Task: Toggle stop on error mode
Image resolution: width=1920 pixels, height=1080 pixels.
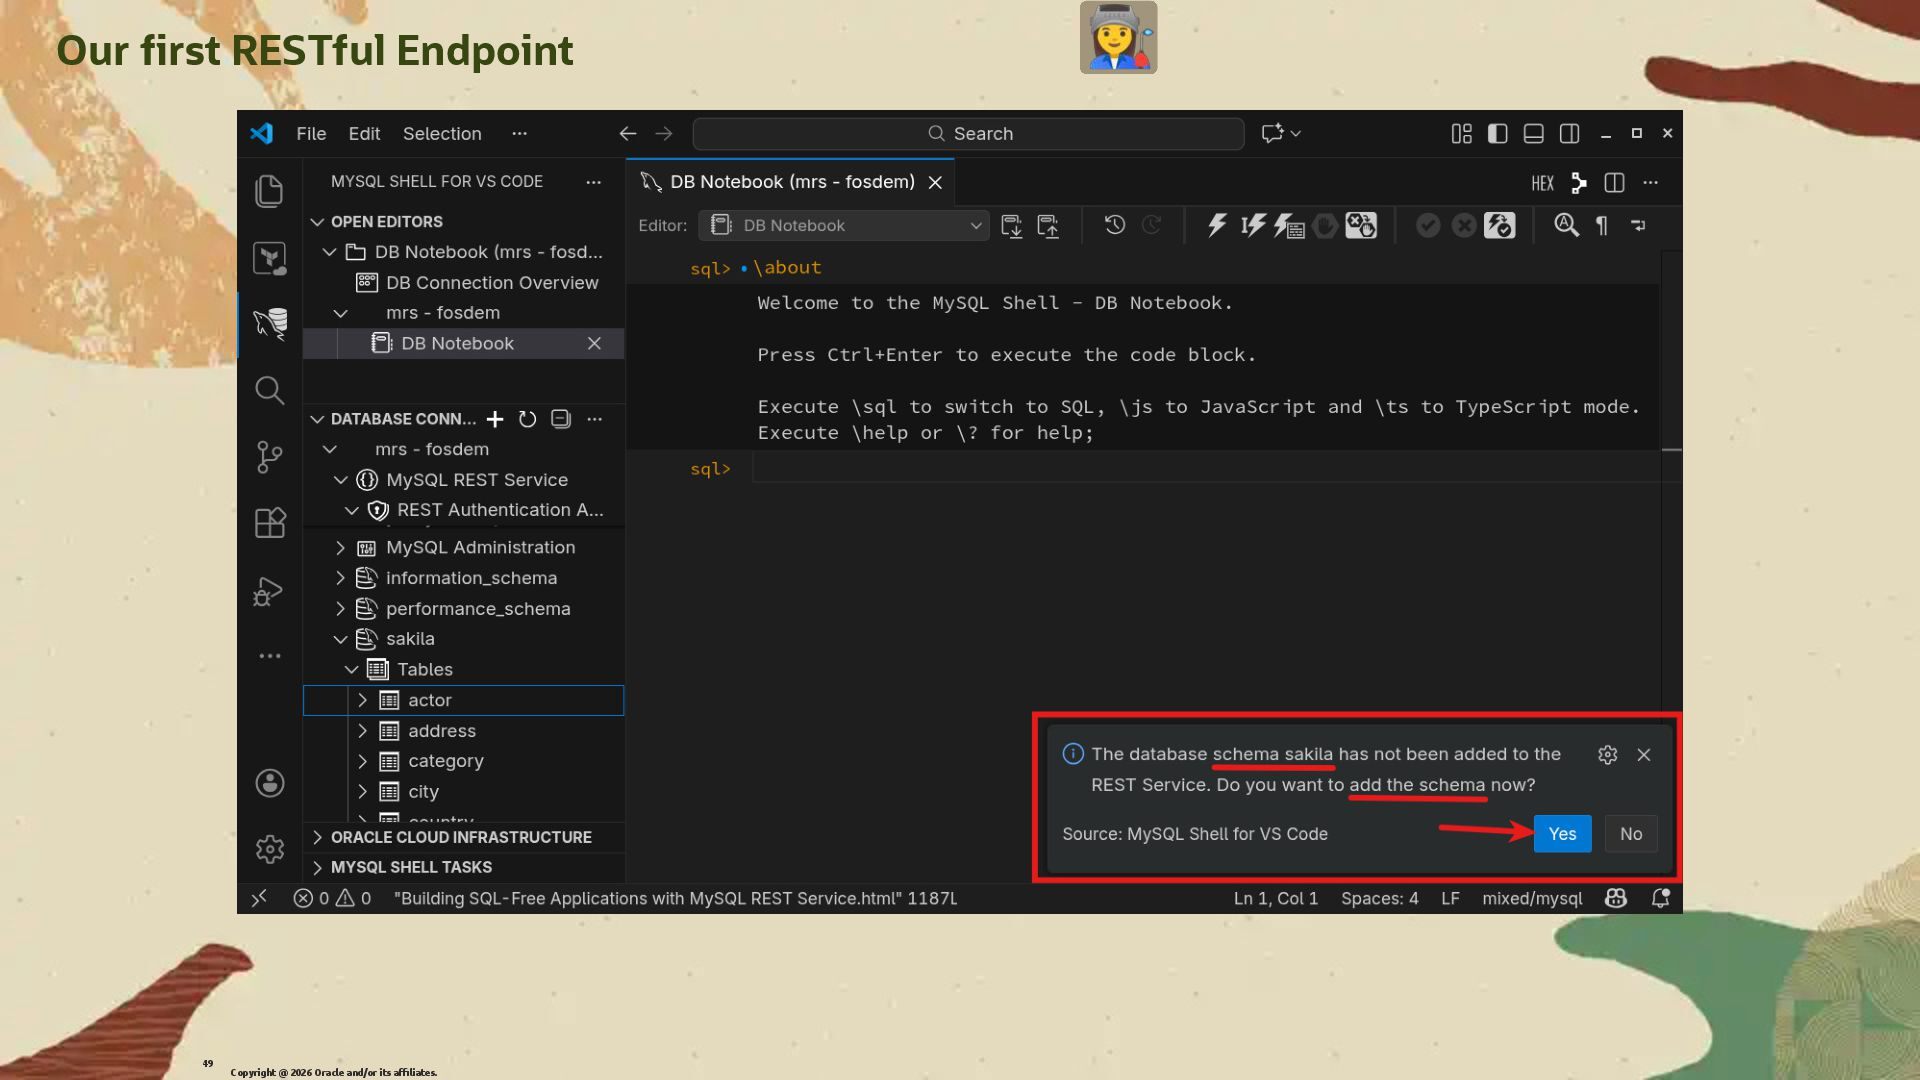Action: point(1361,225)
